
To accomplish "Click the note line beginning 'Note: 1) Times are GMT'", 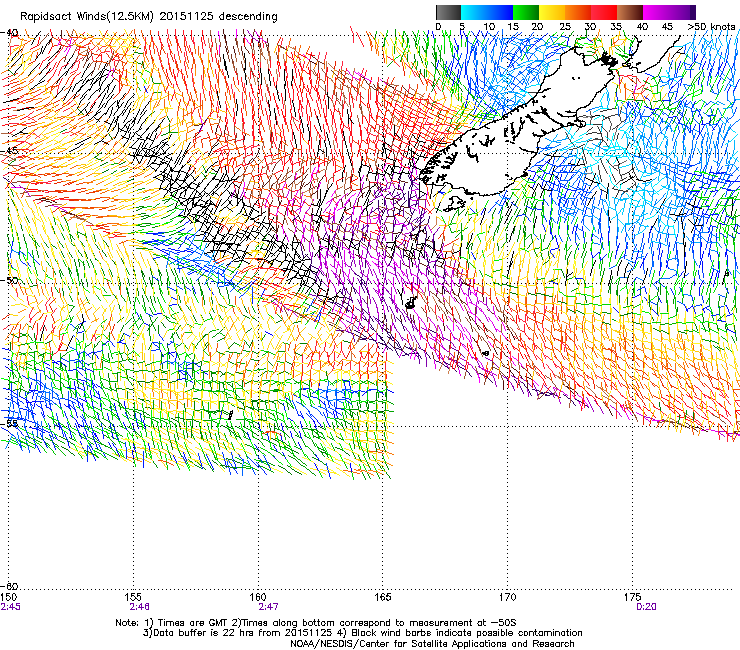I will point(316,623).
